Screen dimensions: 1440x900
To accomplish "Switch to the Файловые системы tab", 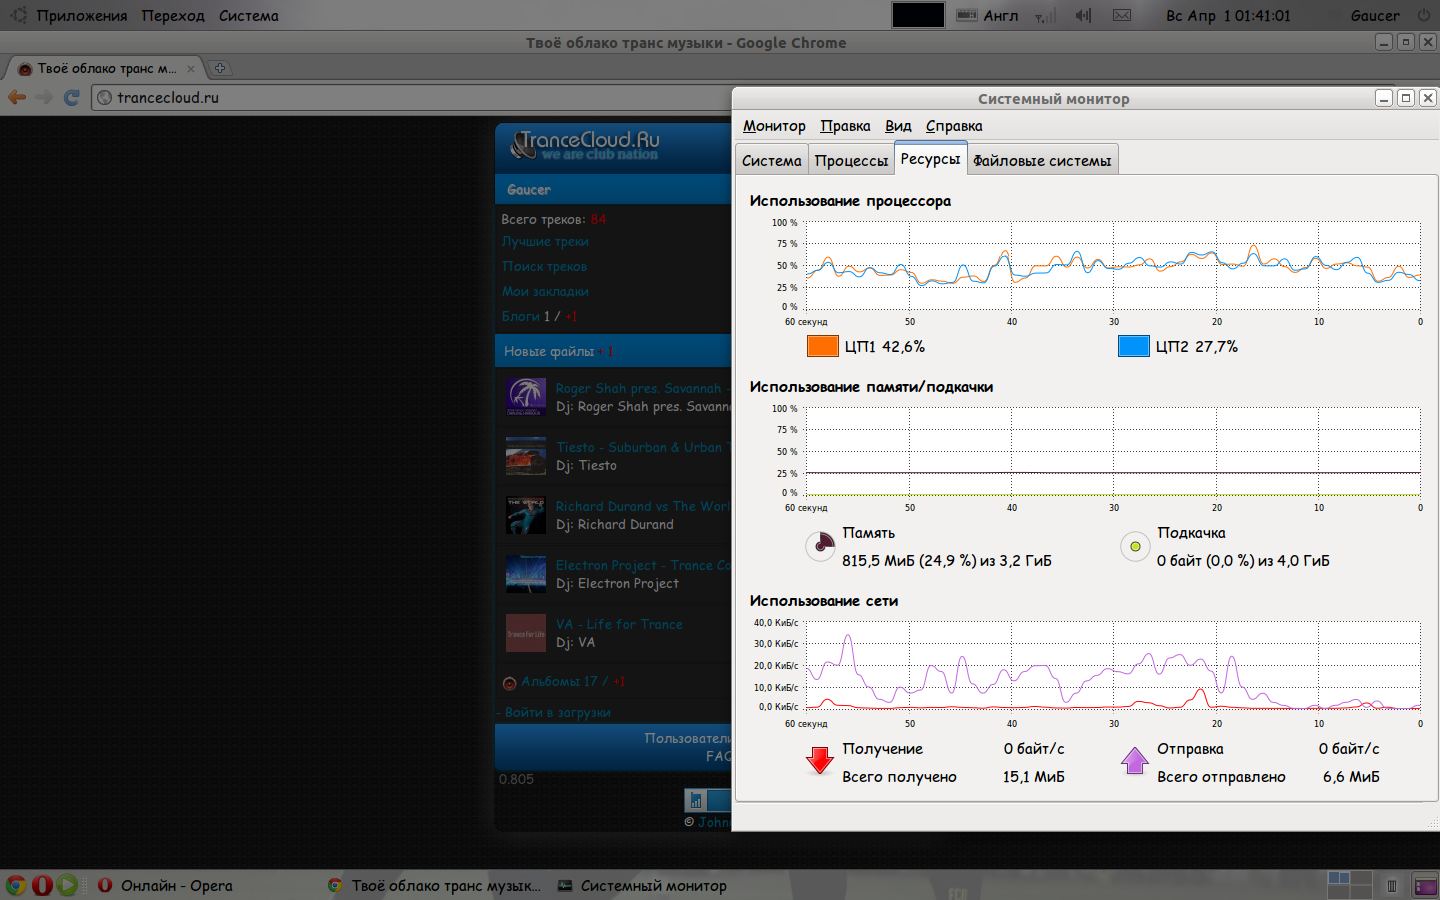I will (x=1041, y=160).
